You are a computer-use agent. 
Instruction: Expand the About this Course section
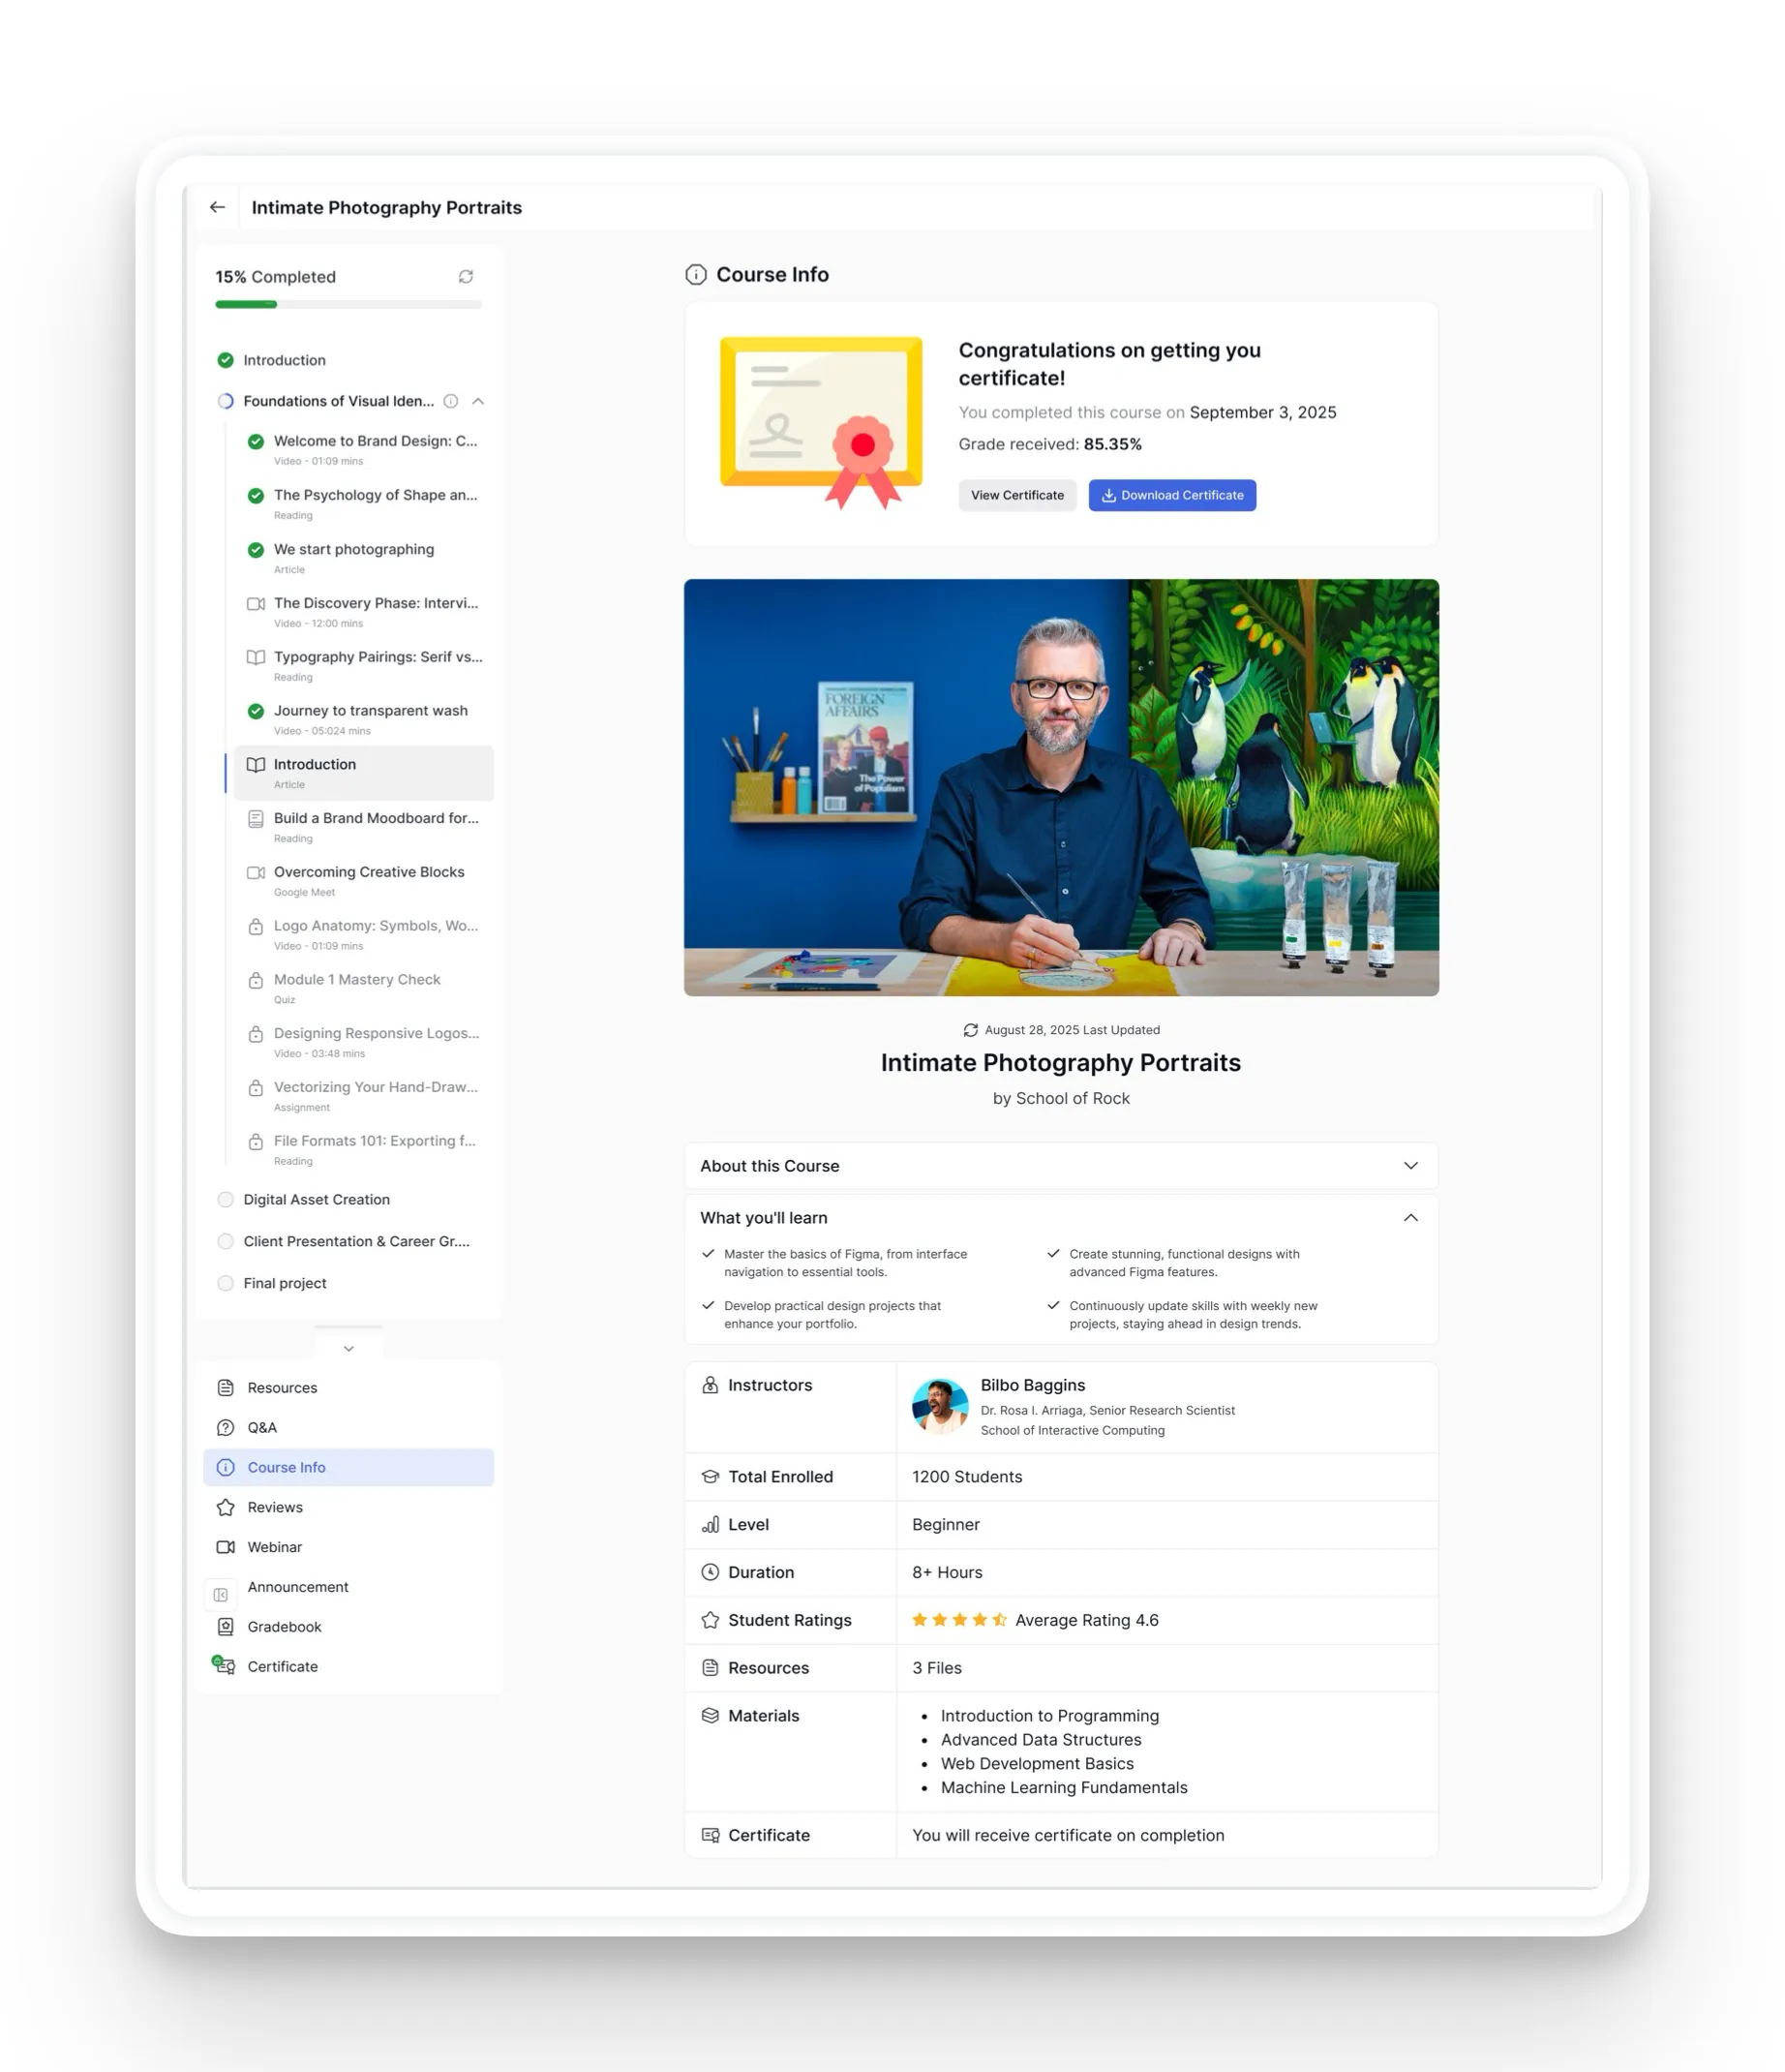pos(1061,1166)
